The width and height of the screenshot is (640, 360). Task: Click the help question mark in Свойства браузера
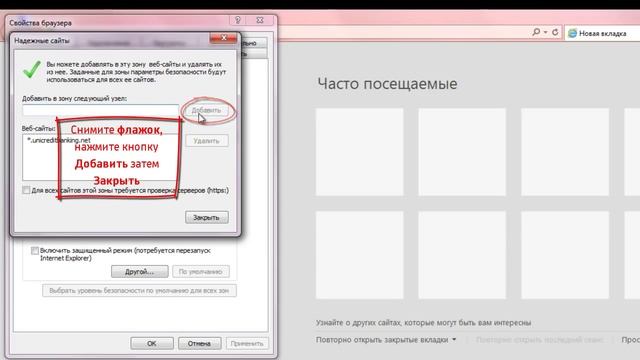[238, 20]
